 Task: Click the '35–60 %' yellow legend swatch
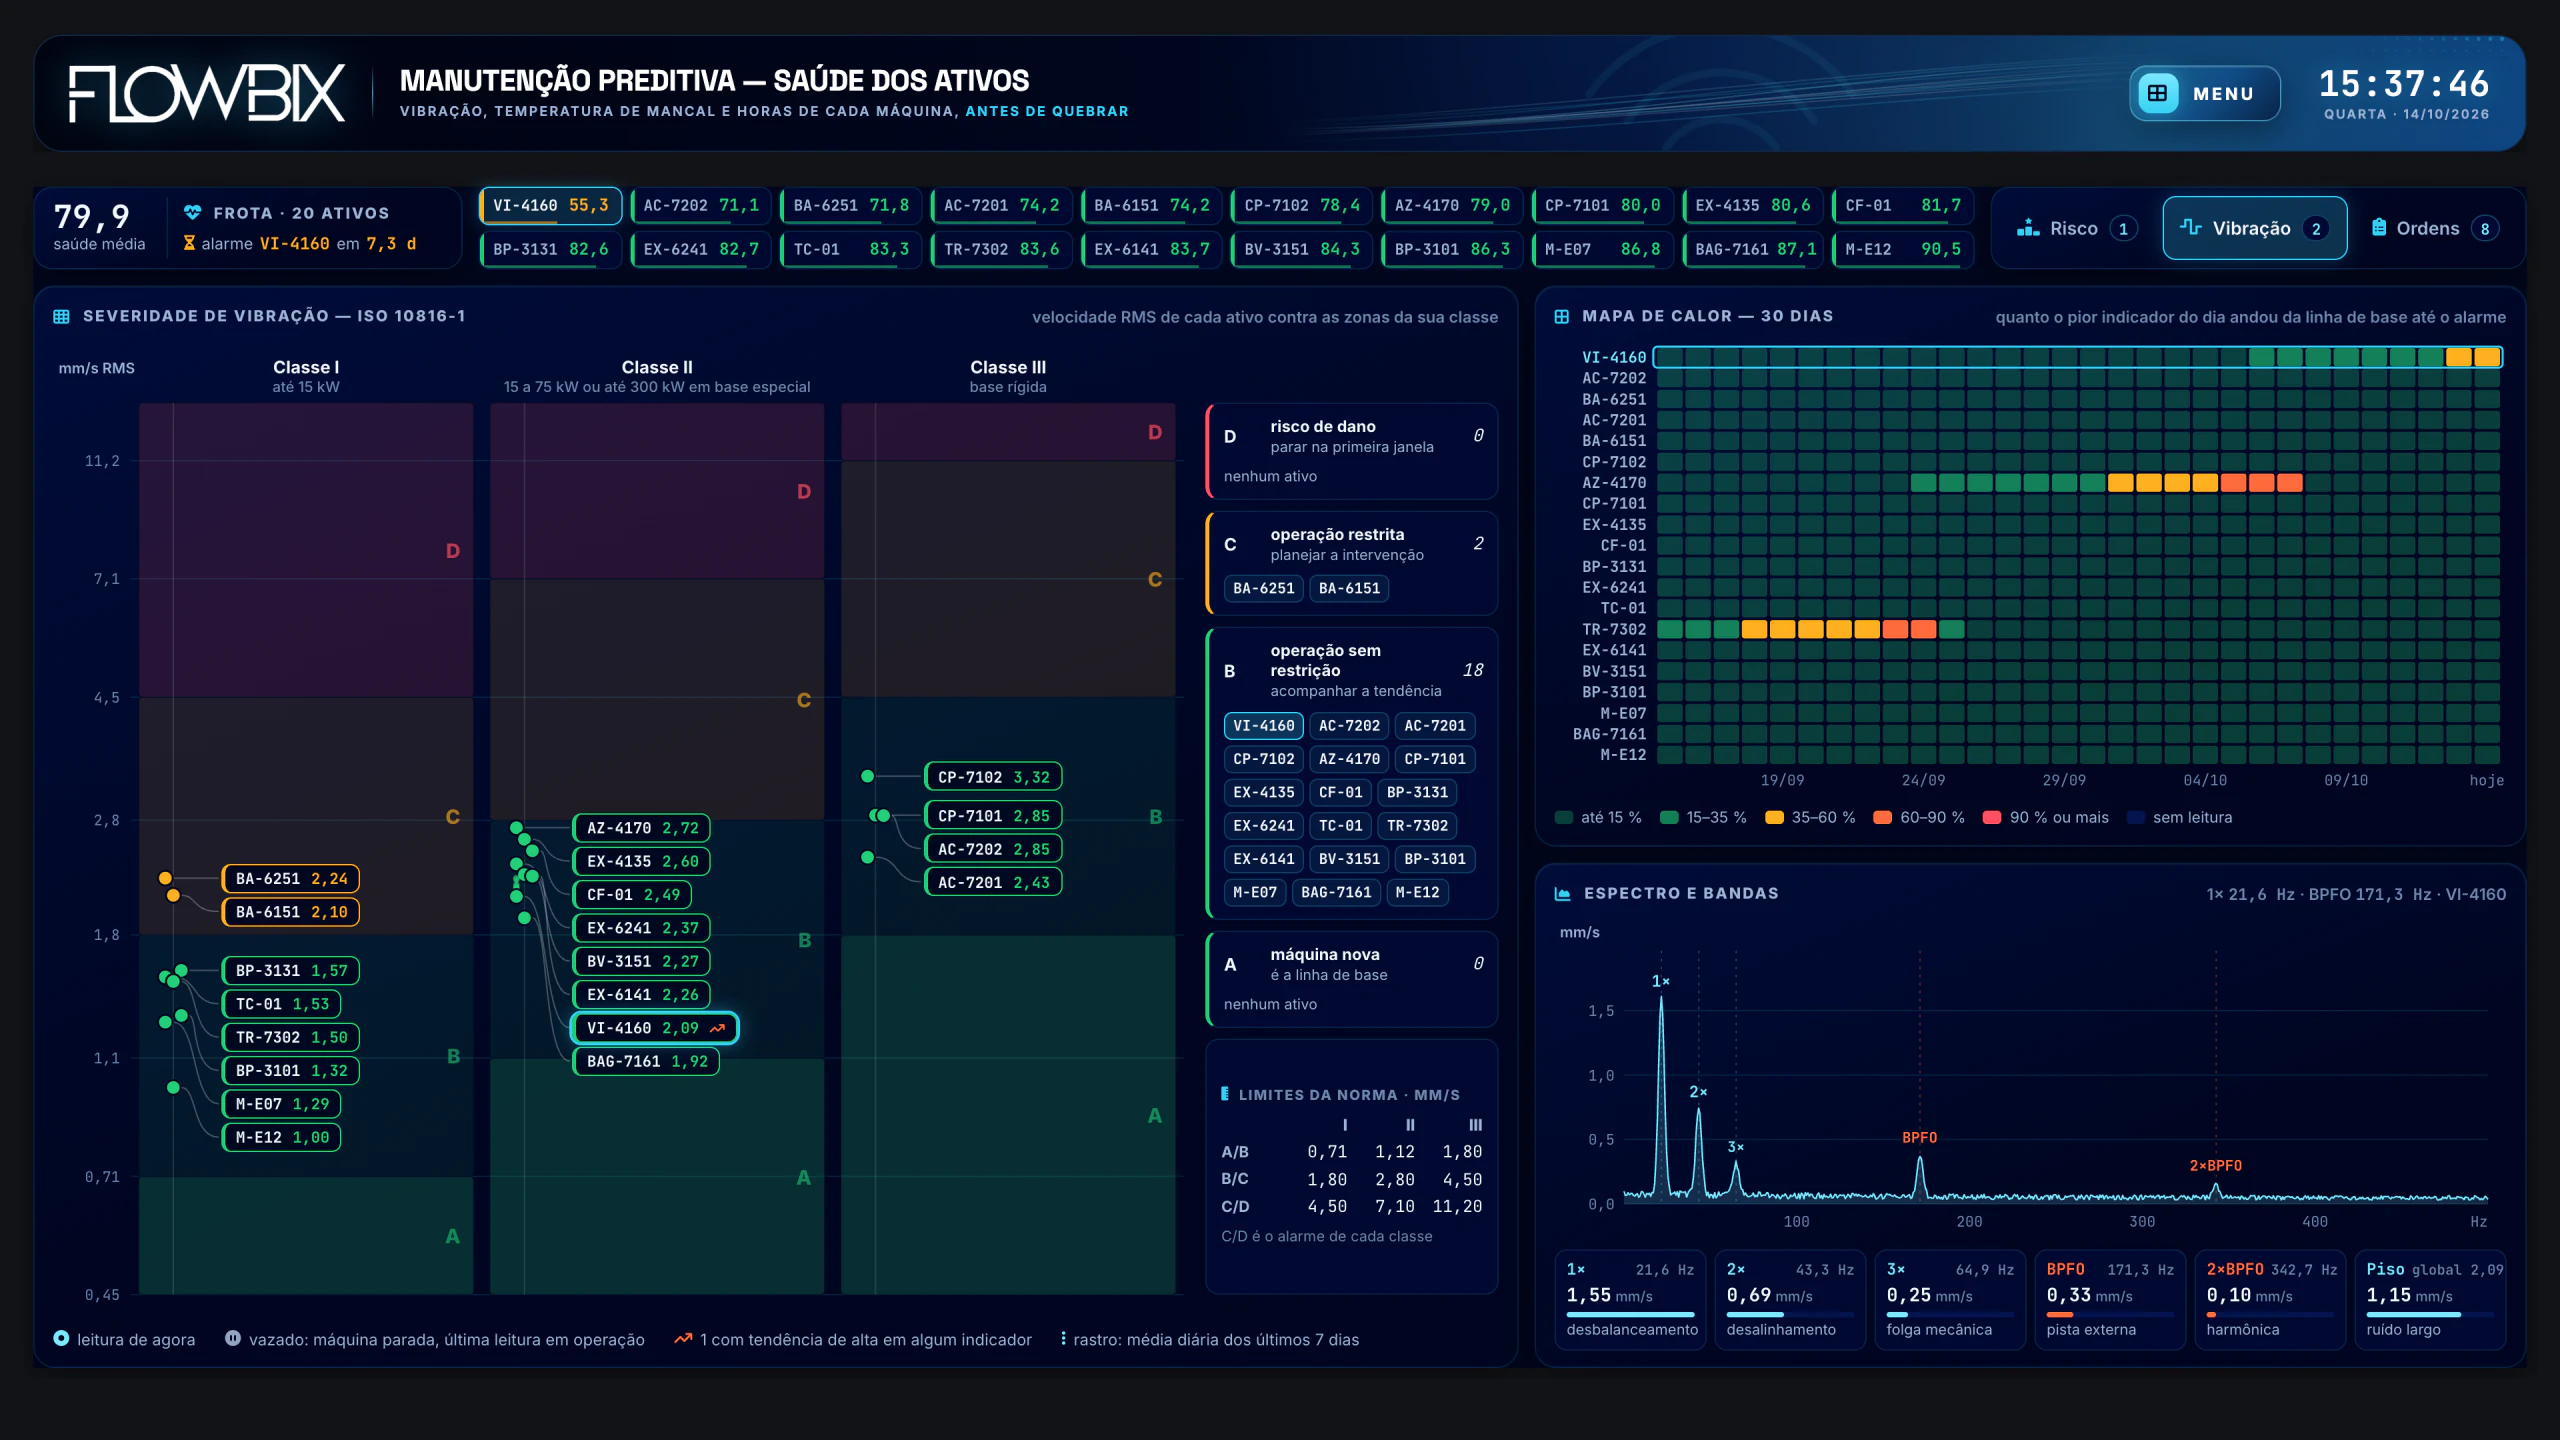[1774, 817]
